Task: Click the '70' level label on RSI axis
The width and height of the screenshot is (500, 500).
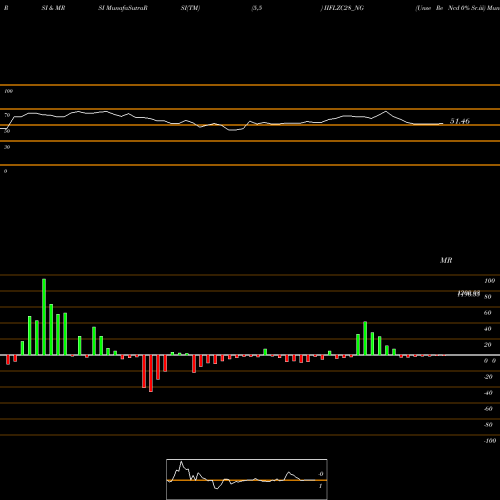Action: point(7,115)
